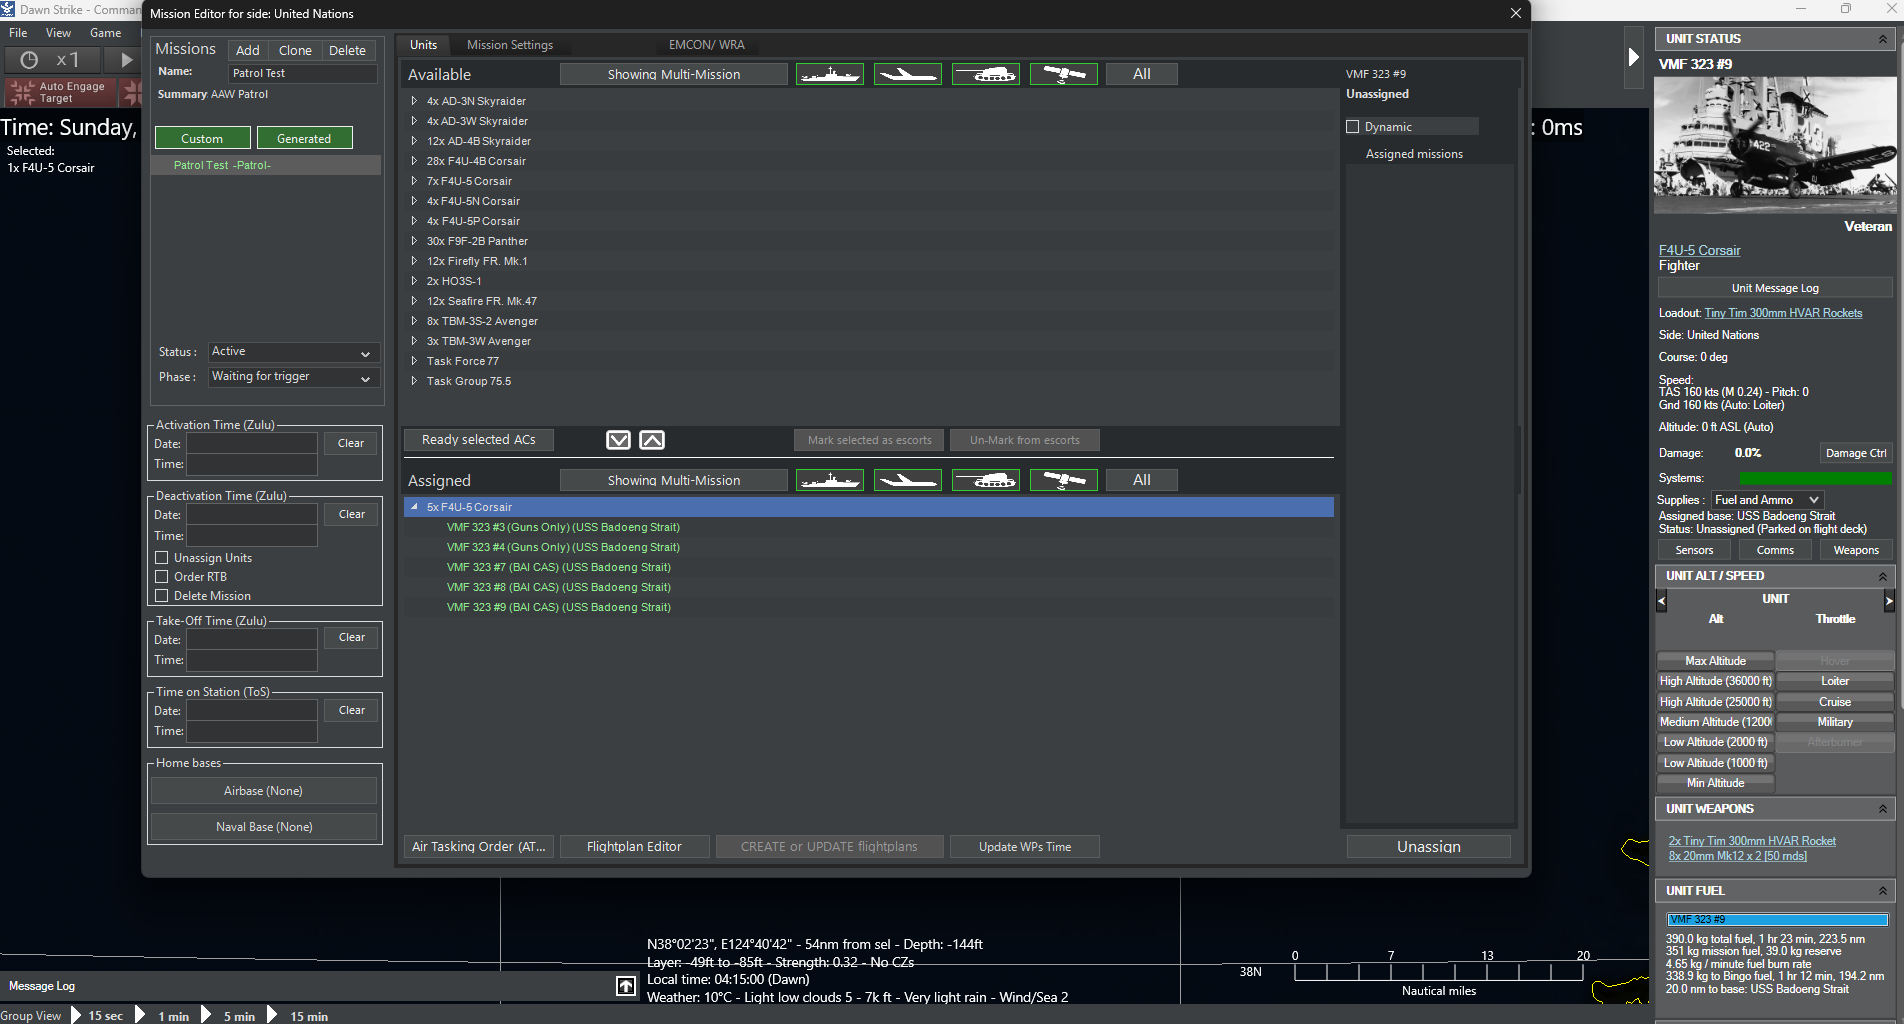Open the Phase dropdown set to Waiting for trigger
Viewport: 1904px width, 1024px height.
point(293,377)
